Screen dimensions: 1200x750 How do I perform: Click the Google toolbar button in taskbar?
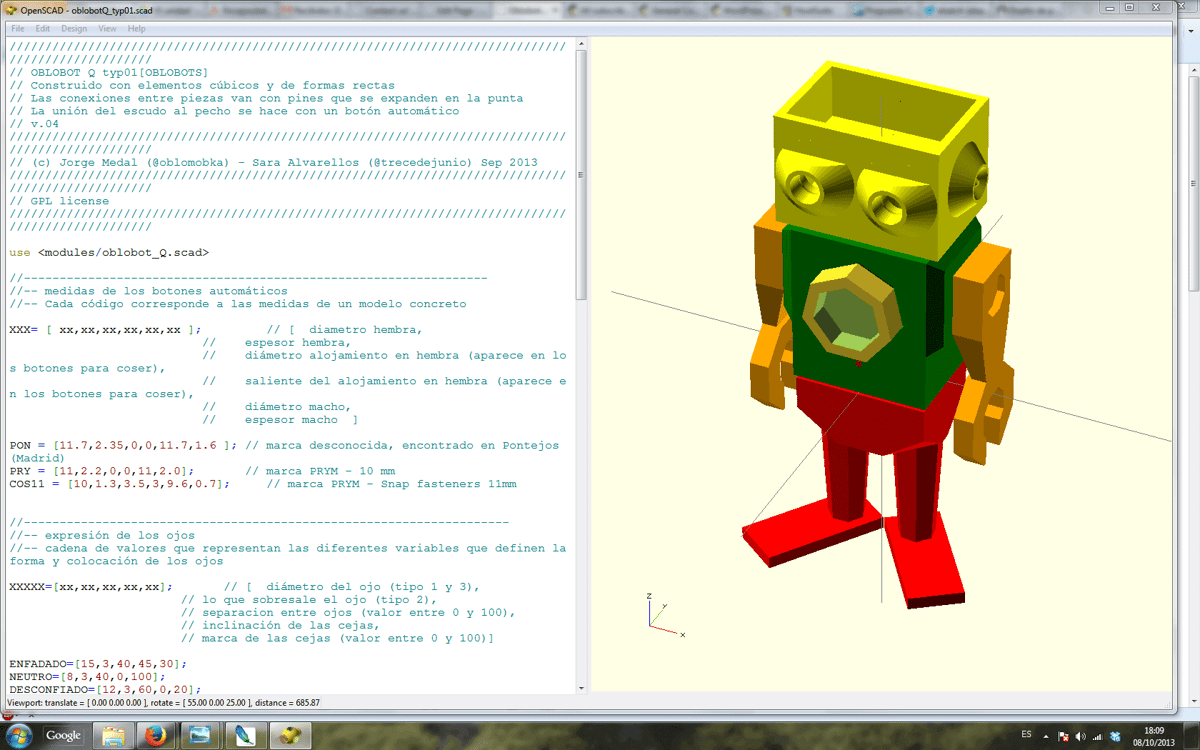click(x=63, y=735)
